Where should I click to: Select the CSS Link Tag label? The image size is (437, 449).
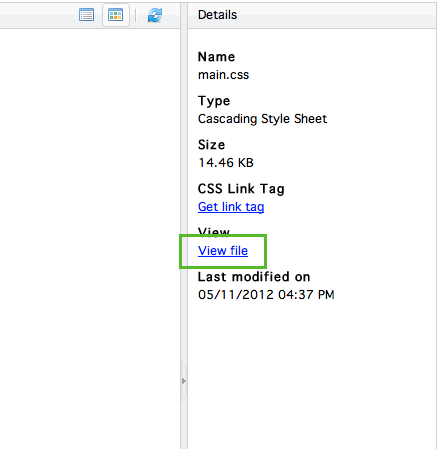(x=241, y=189)
